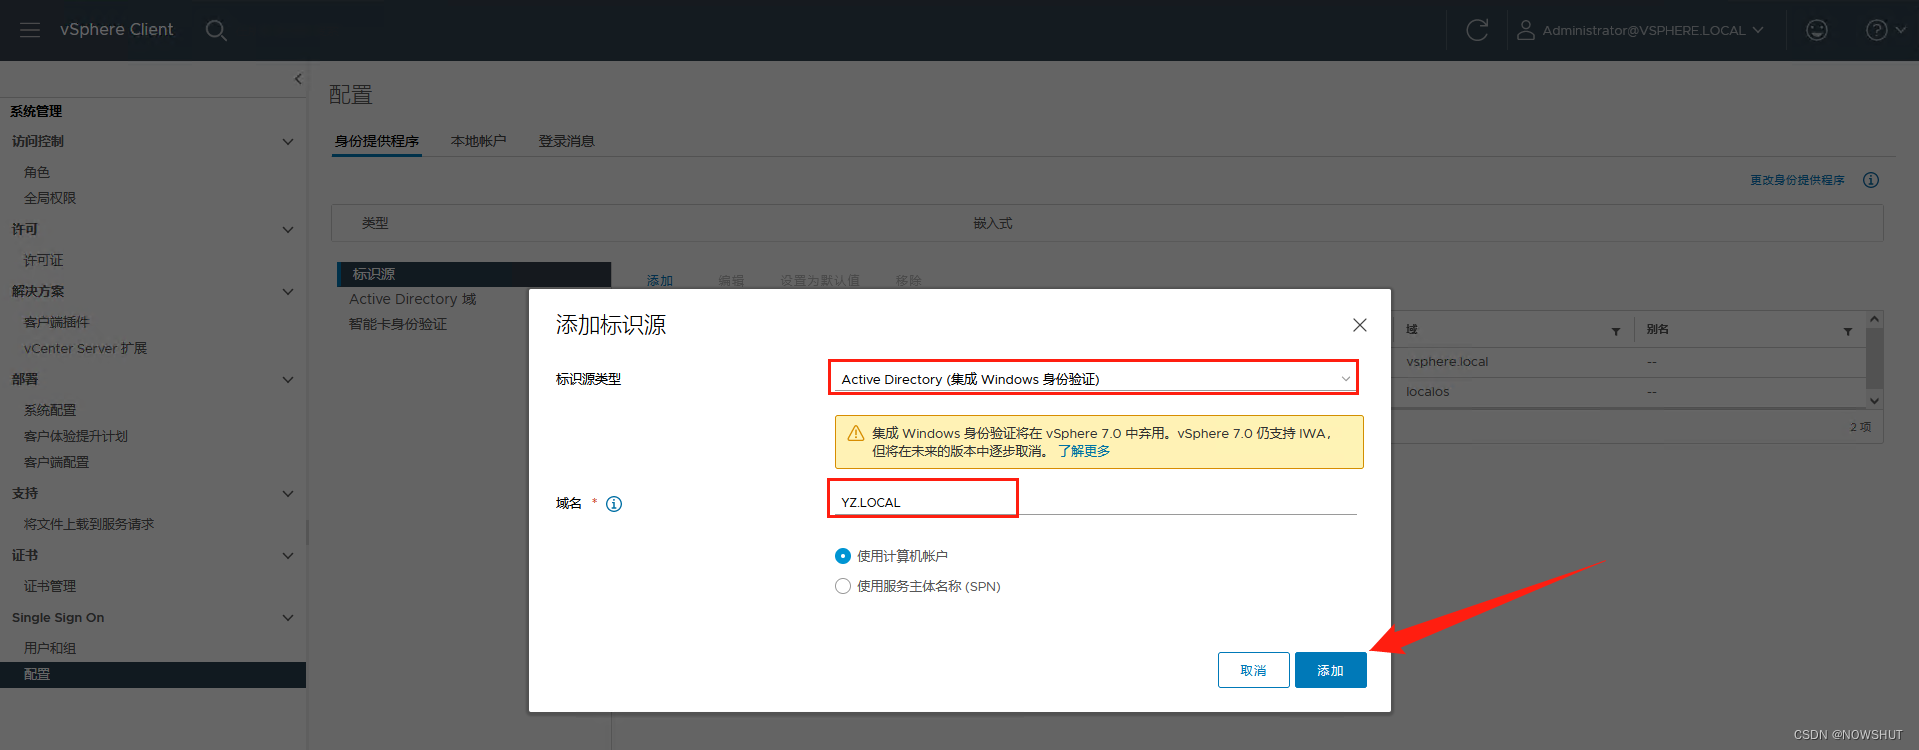Switch to the 登录消息 tab
The height and width of the screenshot is (750, 1919).
pyautogui.click(x=566, y=141)
